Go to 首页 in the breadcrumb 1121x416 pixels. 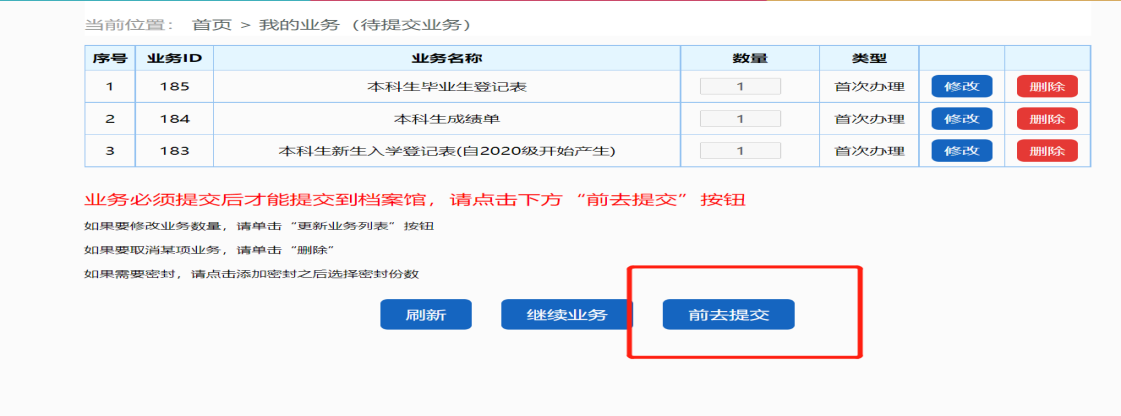[210, 24]
